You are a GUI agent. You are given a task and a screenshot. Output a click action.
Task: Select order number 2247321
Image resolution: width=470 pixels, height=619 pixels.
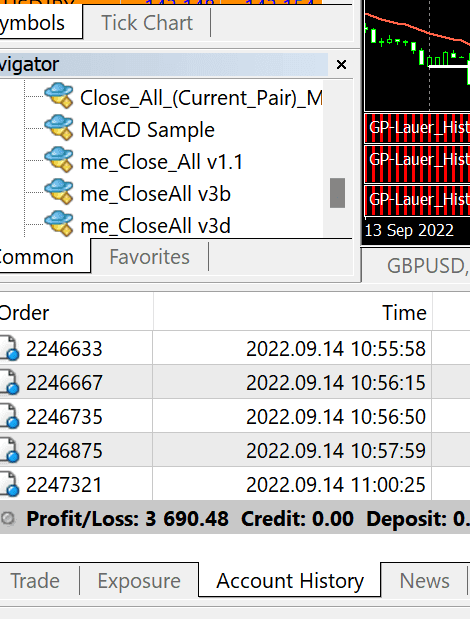64,484
